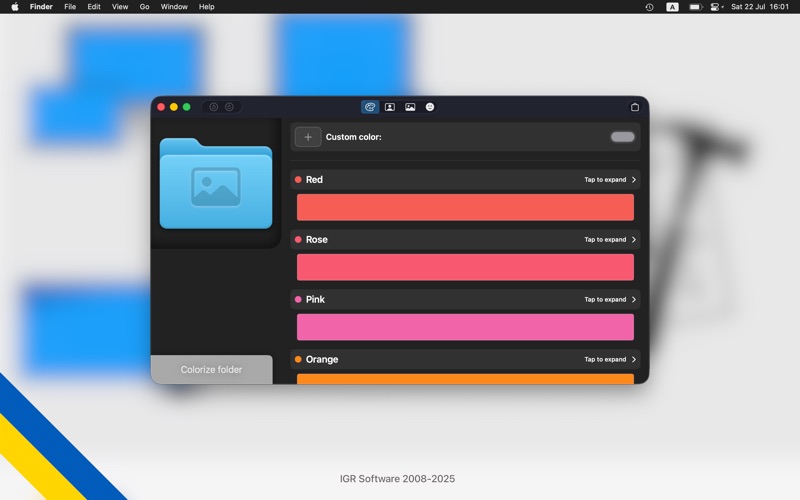Click the undo arrow in the title bar
Viewport: 800px width, 500px height.
pos(214,107)
